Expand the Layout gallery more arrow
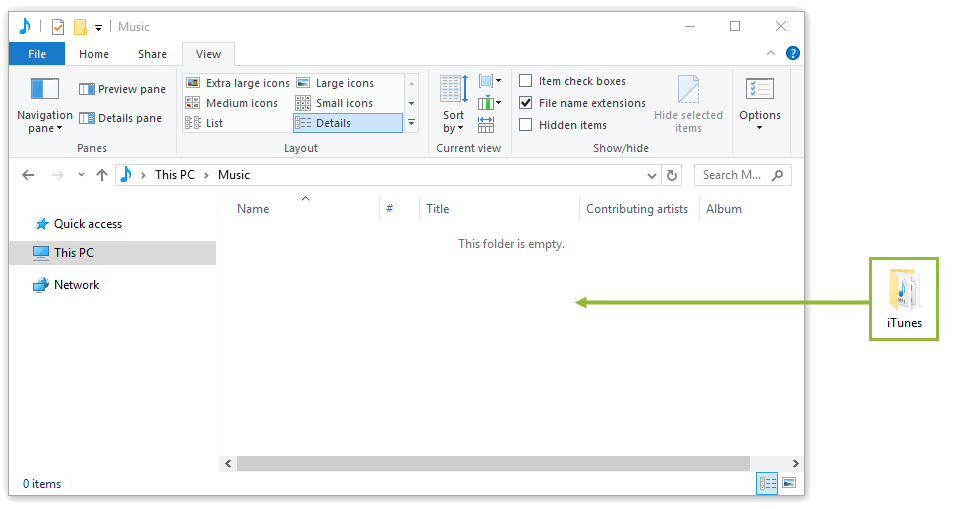This screenshot has width=968, height=509. 411,122
